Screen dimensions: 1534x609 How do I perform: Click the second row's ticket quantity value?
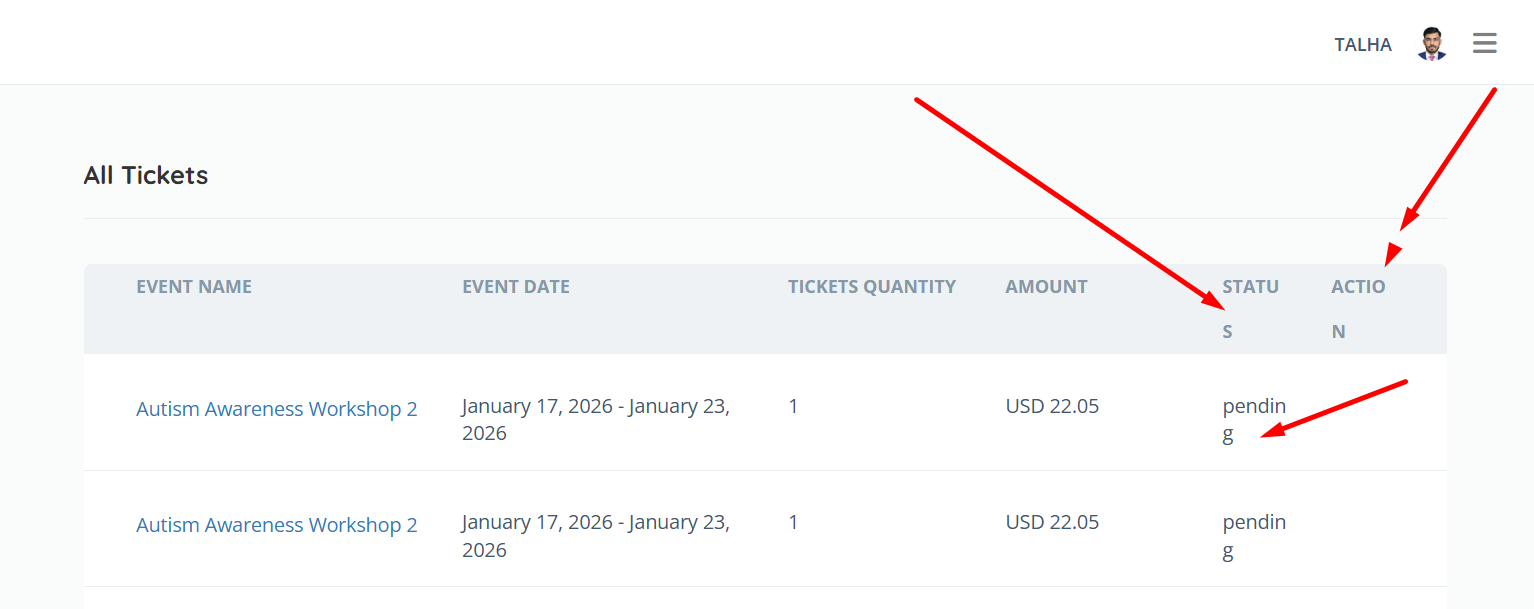[x=793, y=522]
